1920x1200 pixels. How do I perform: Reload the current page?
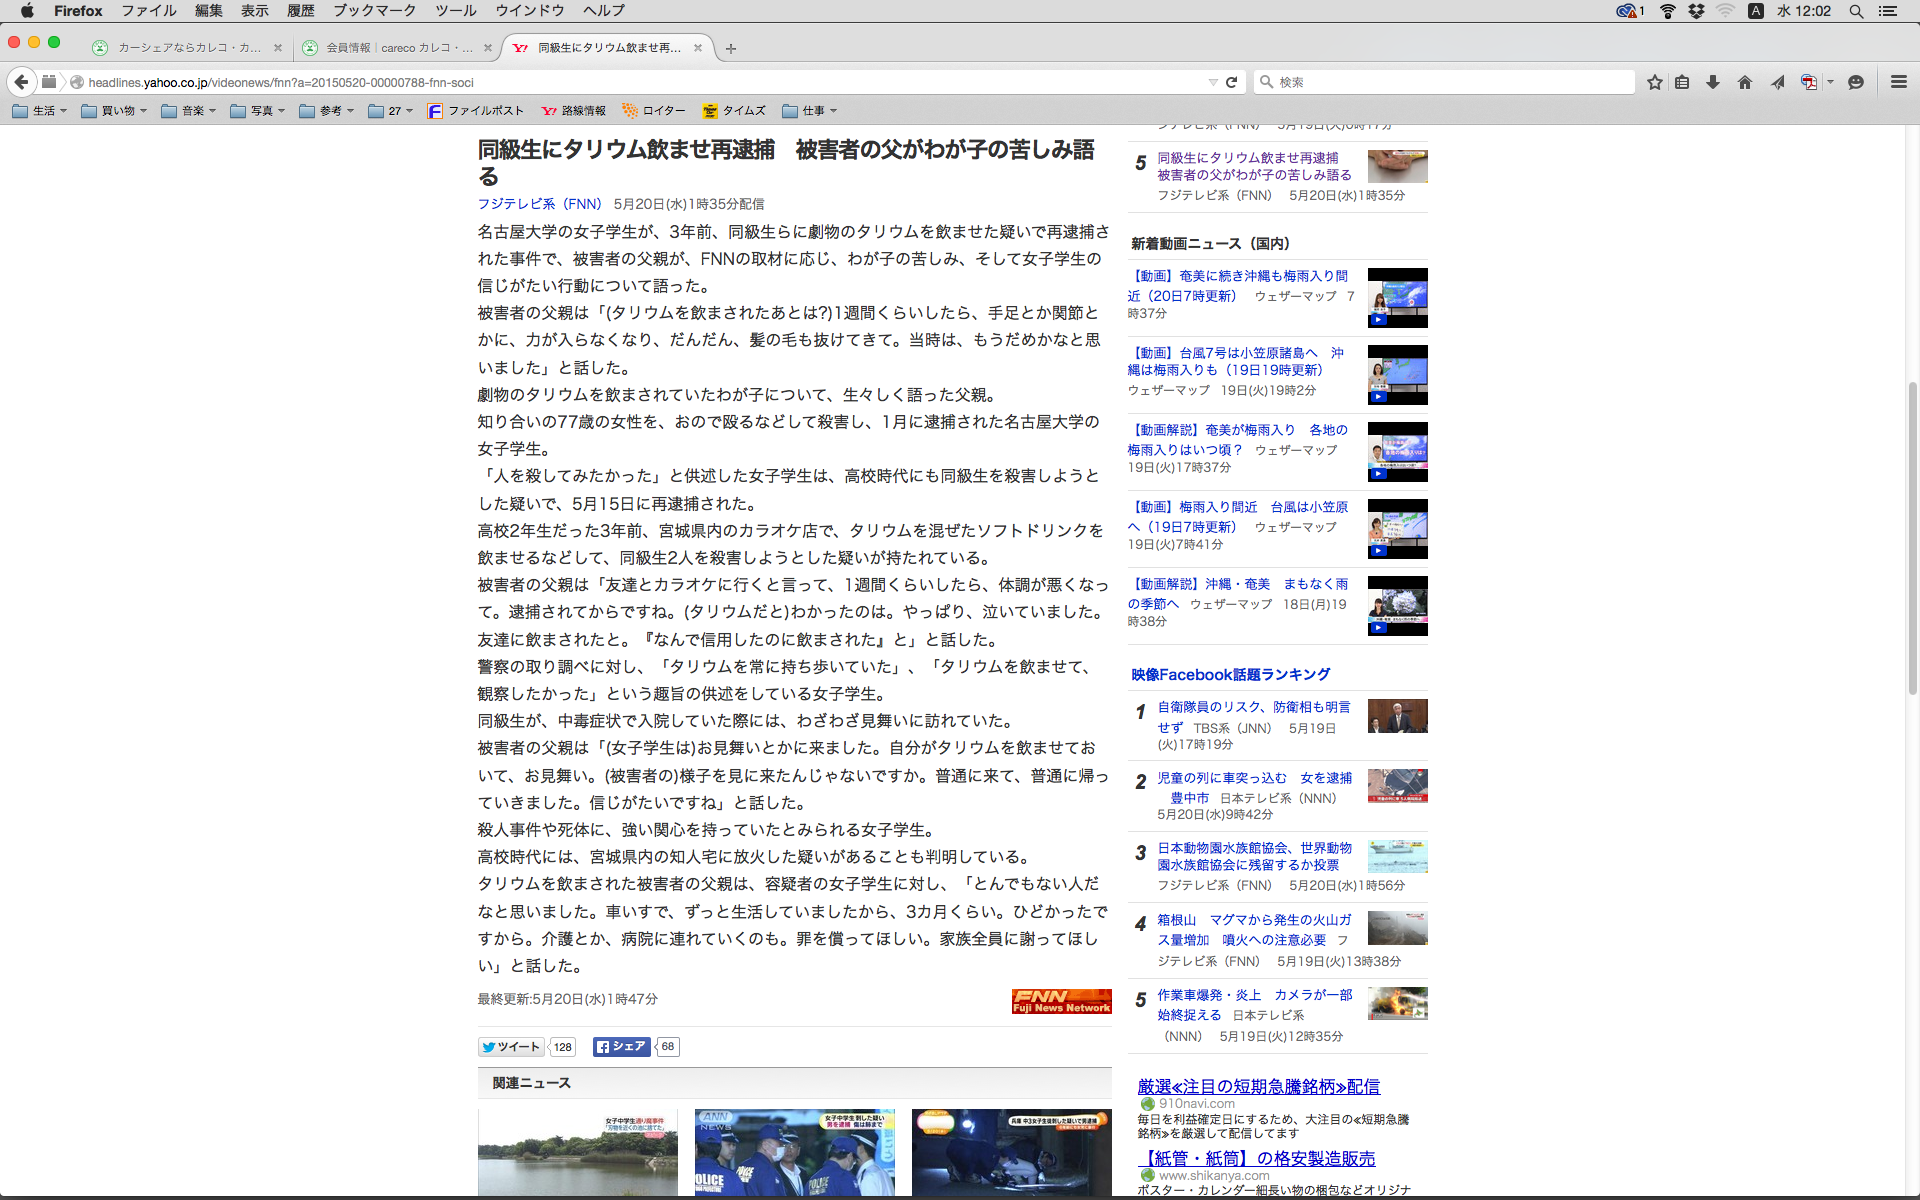pyautogui.click(x=1232, y=82)
